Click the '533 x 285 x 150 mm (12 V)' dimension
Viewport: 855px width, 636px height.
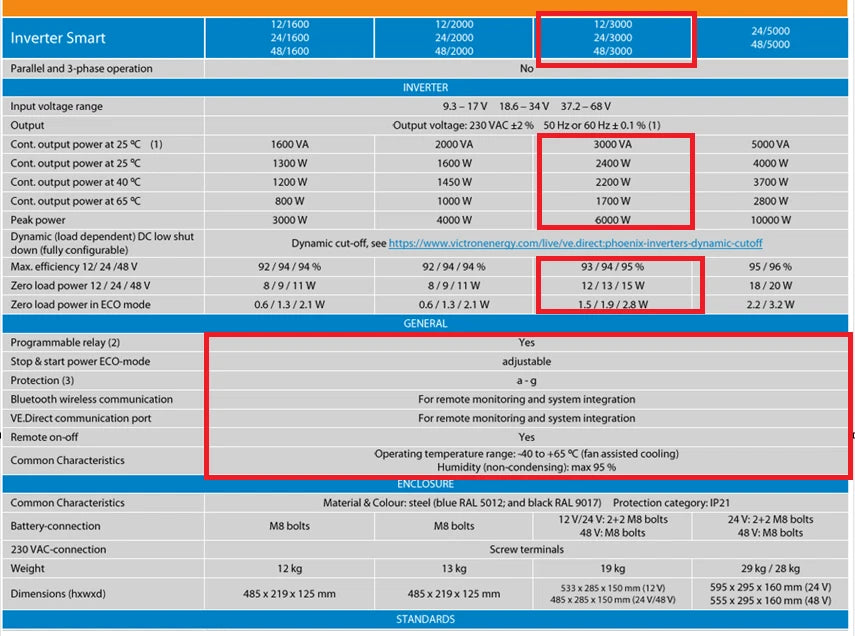[x=613, y=588]
